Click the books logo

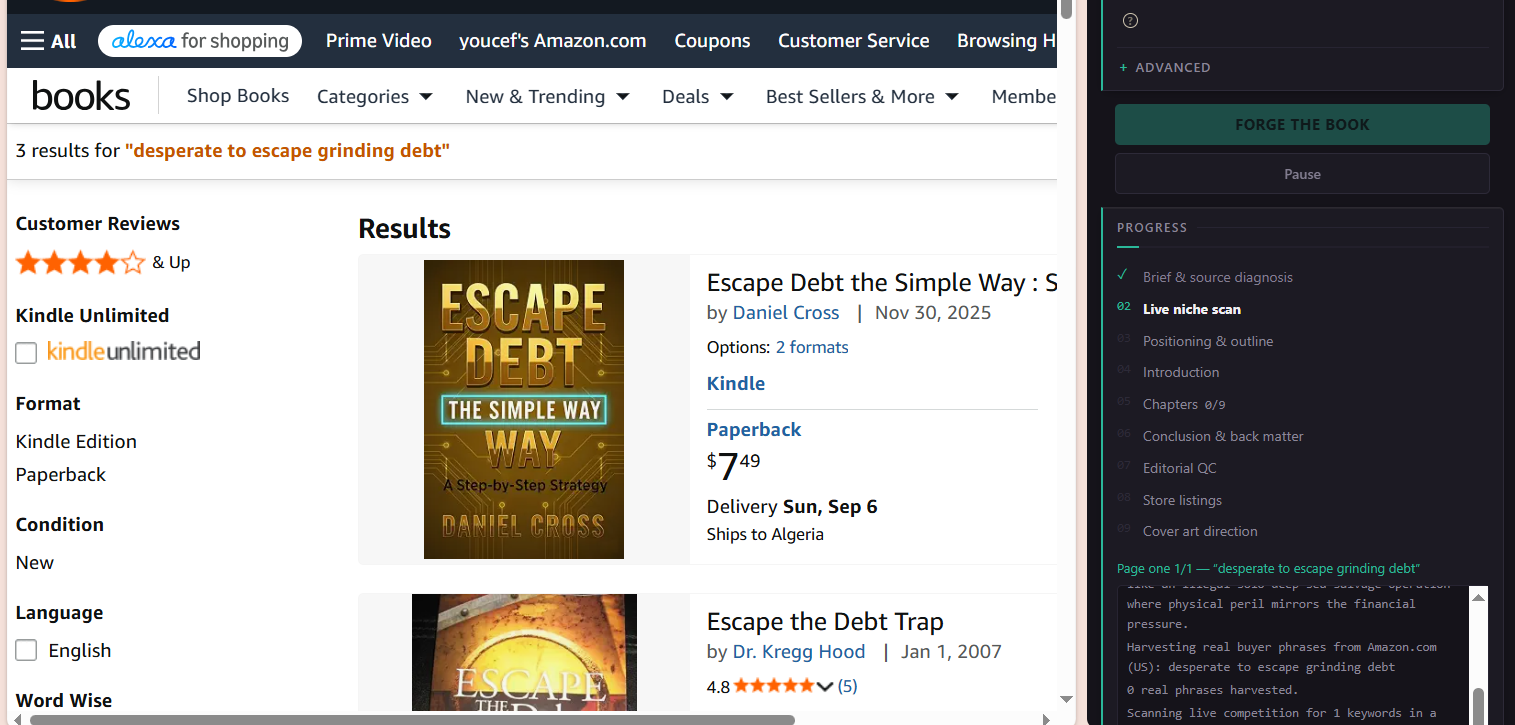coord(81,96)
